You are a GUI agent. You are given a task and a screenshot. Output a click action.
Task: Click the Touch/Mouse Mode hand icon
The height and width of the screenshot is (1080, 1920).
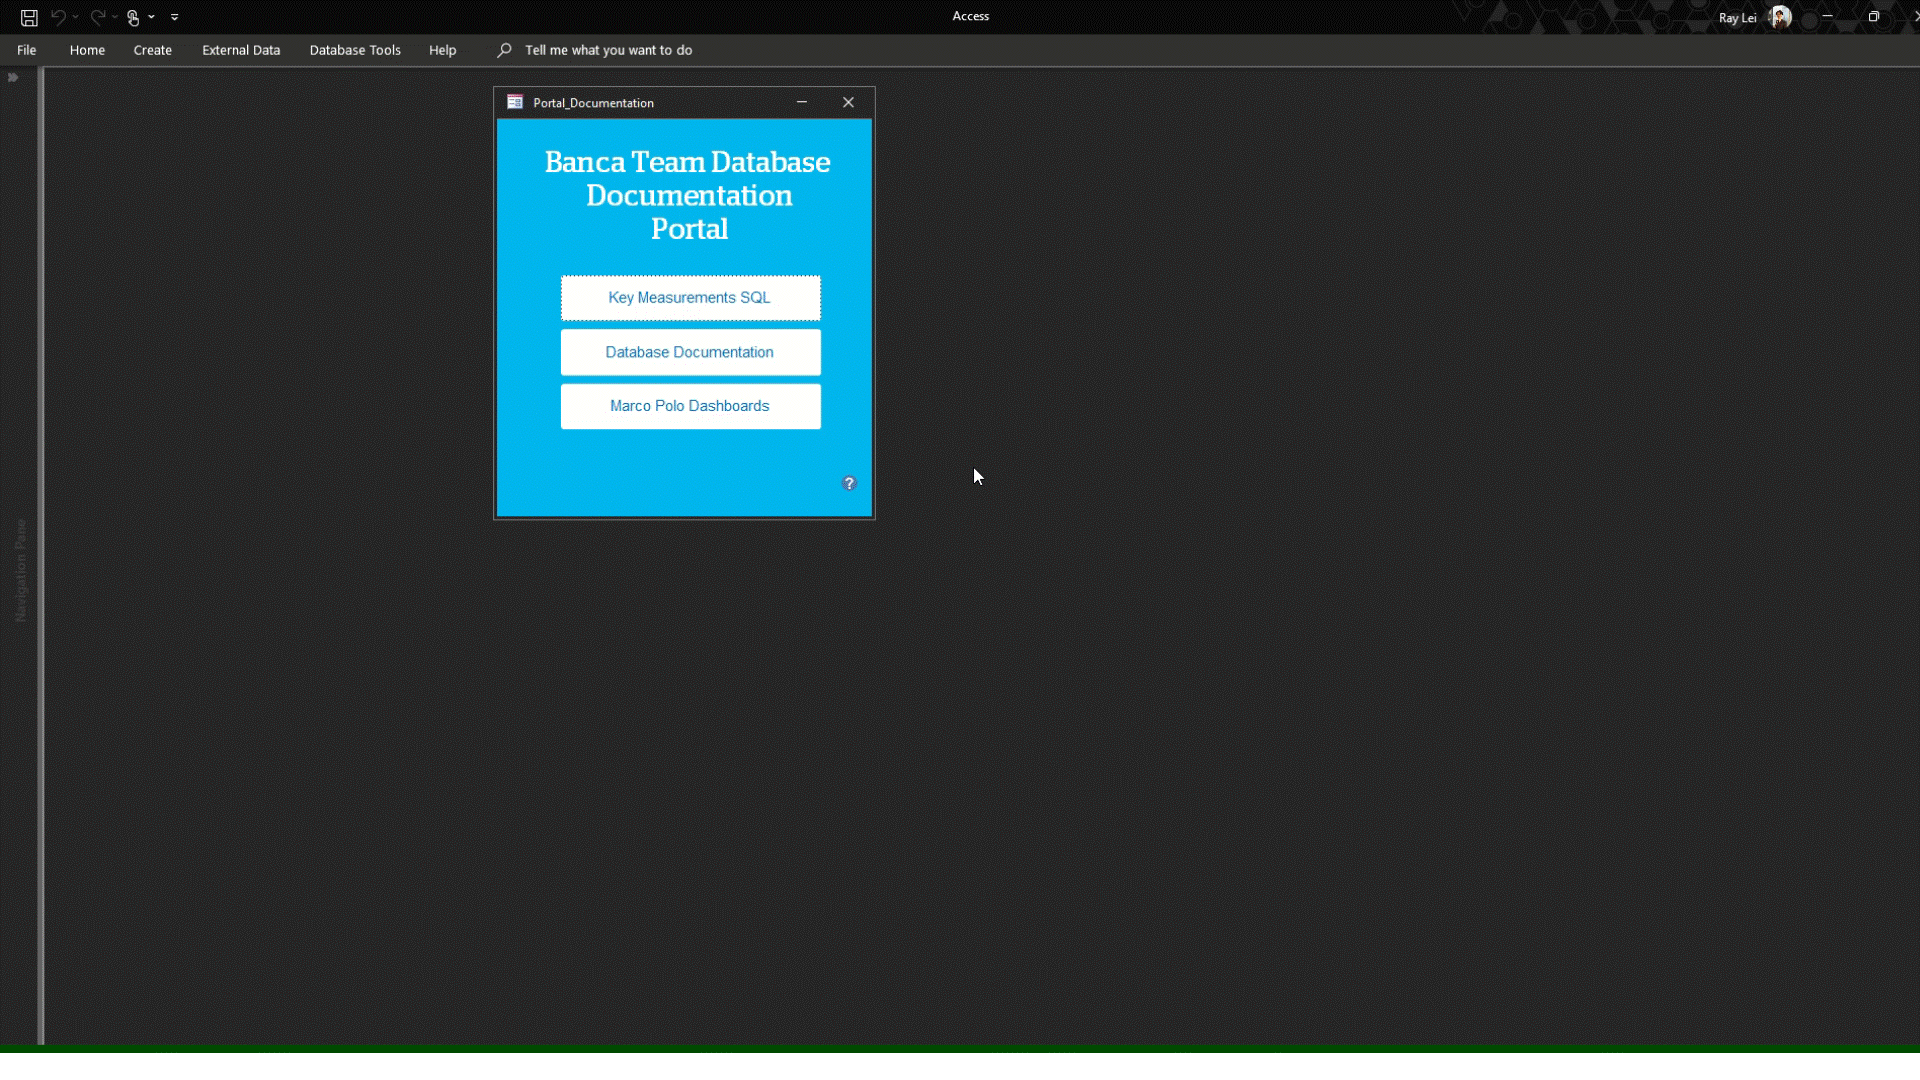coord(133,17)
